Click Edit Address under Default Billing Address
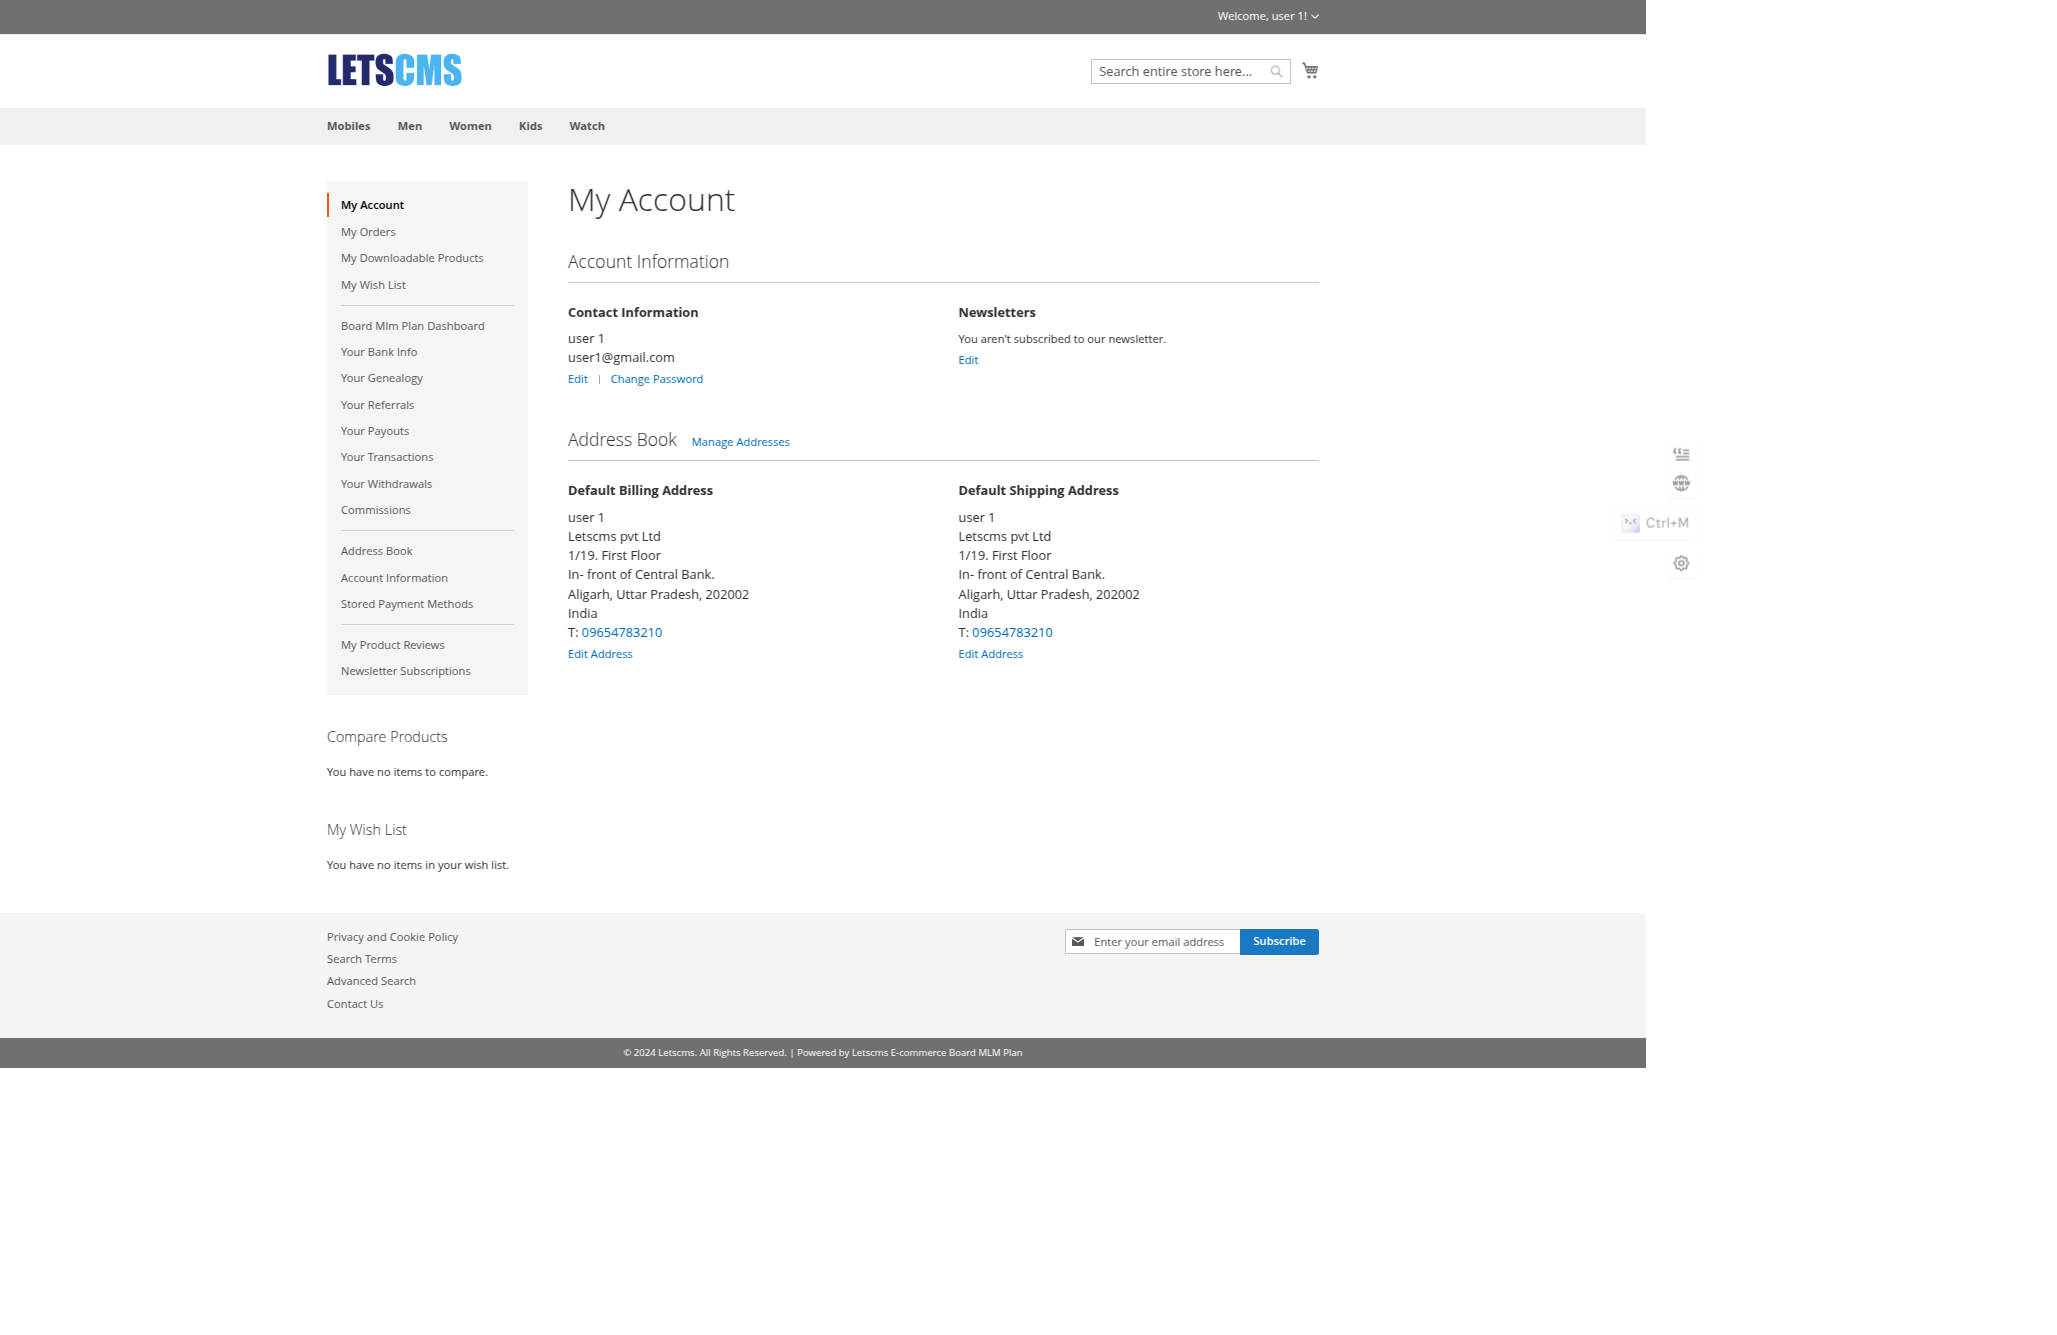The image size is (2057, 1335). pos(599,653)
